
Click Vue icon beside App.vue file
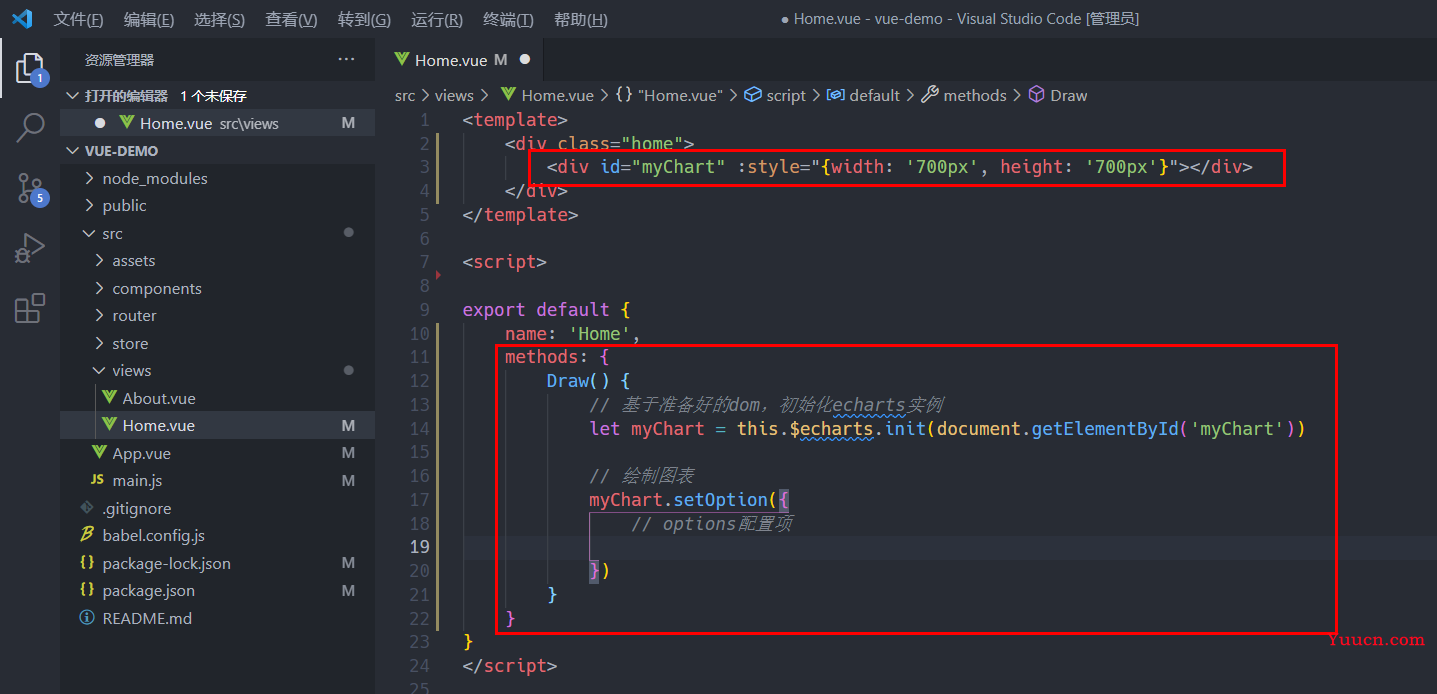[99, 453]
